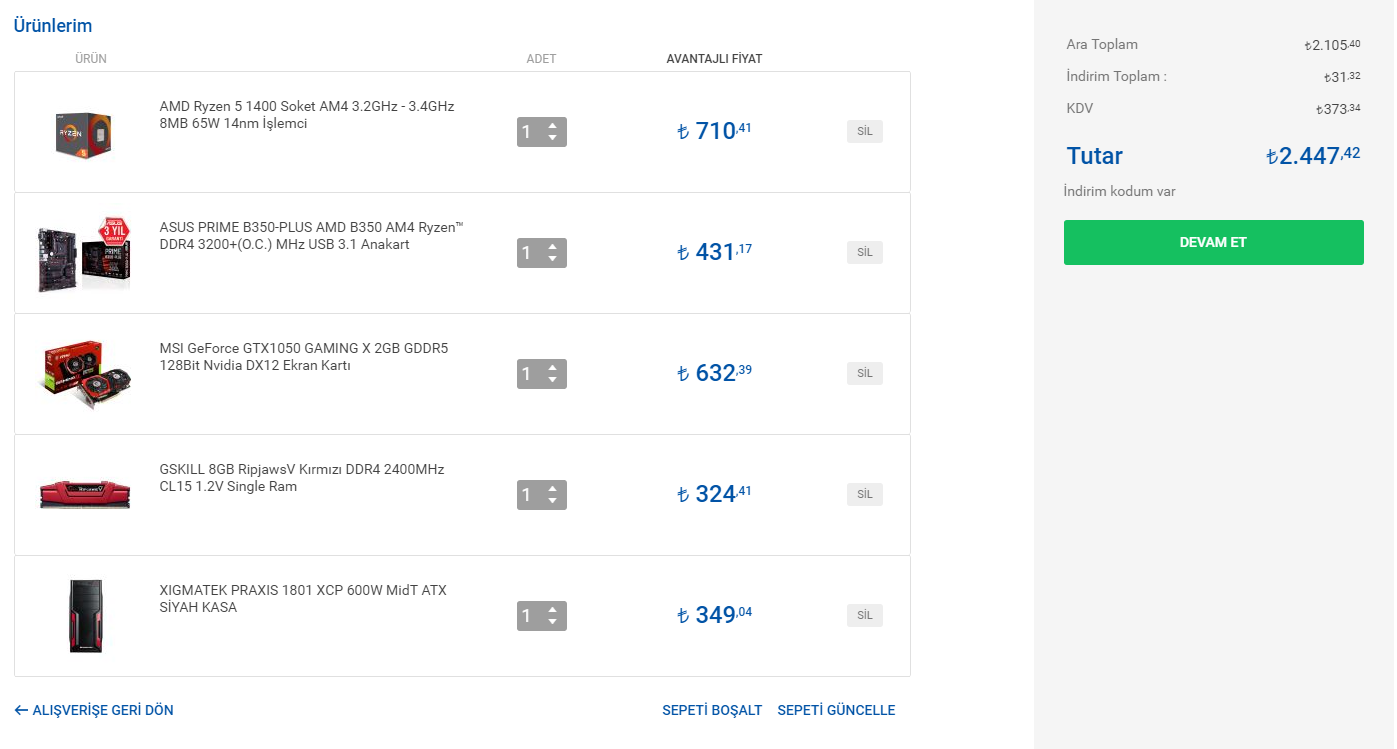Go back via ALIŞVERİŞE GERİ DÖN
The height and width of the screenshot is (749, 1397).
coord(94,710)
